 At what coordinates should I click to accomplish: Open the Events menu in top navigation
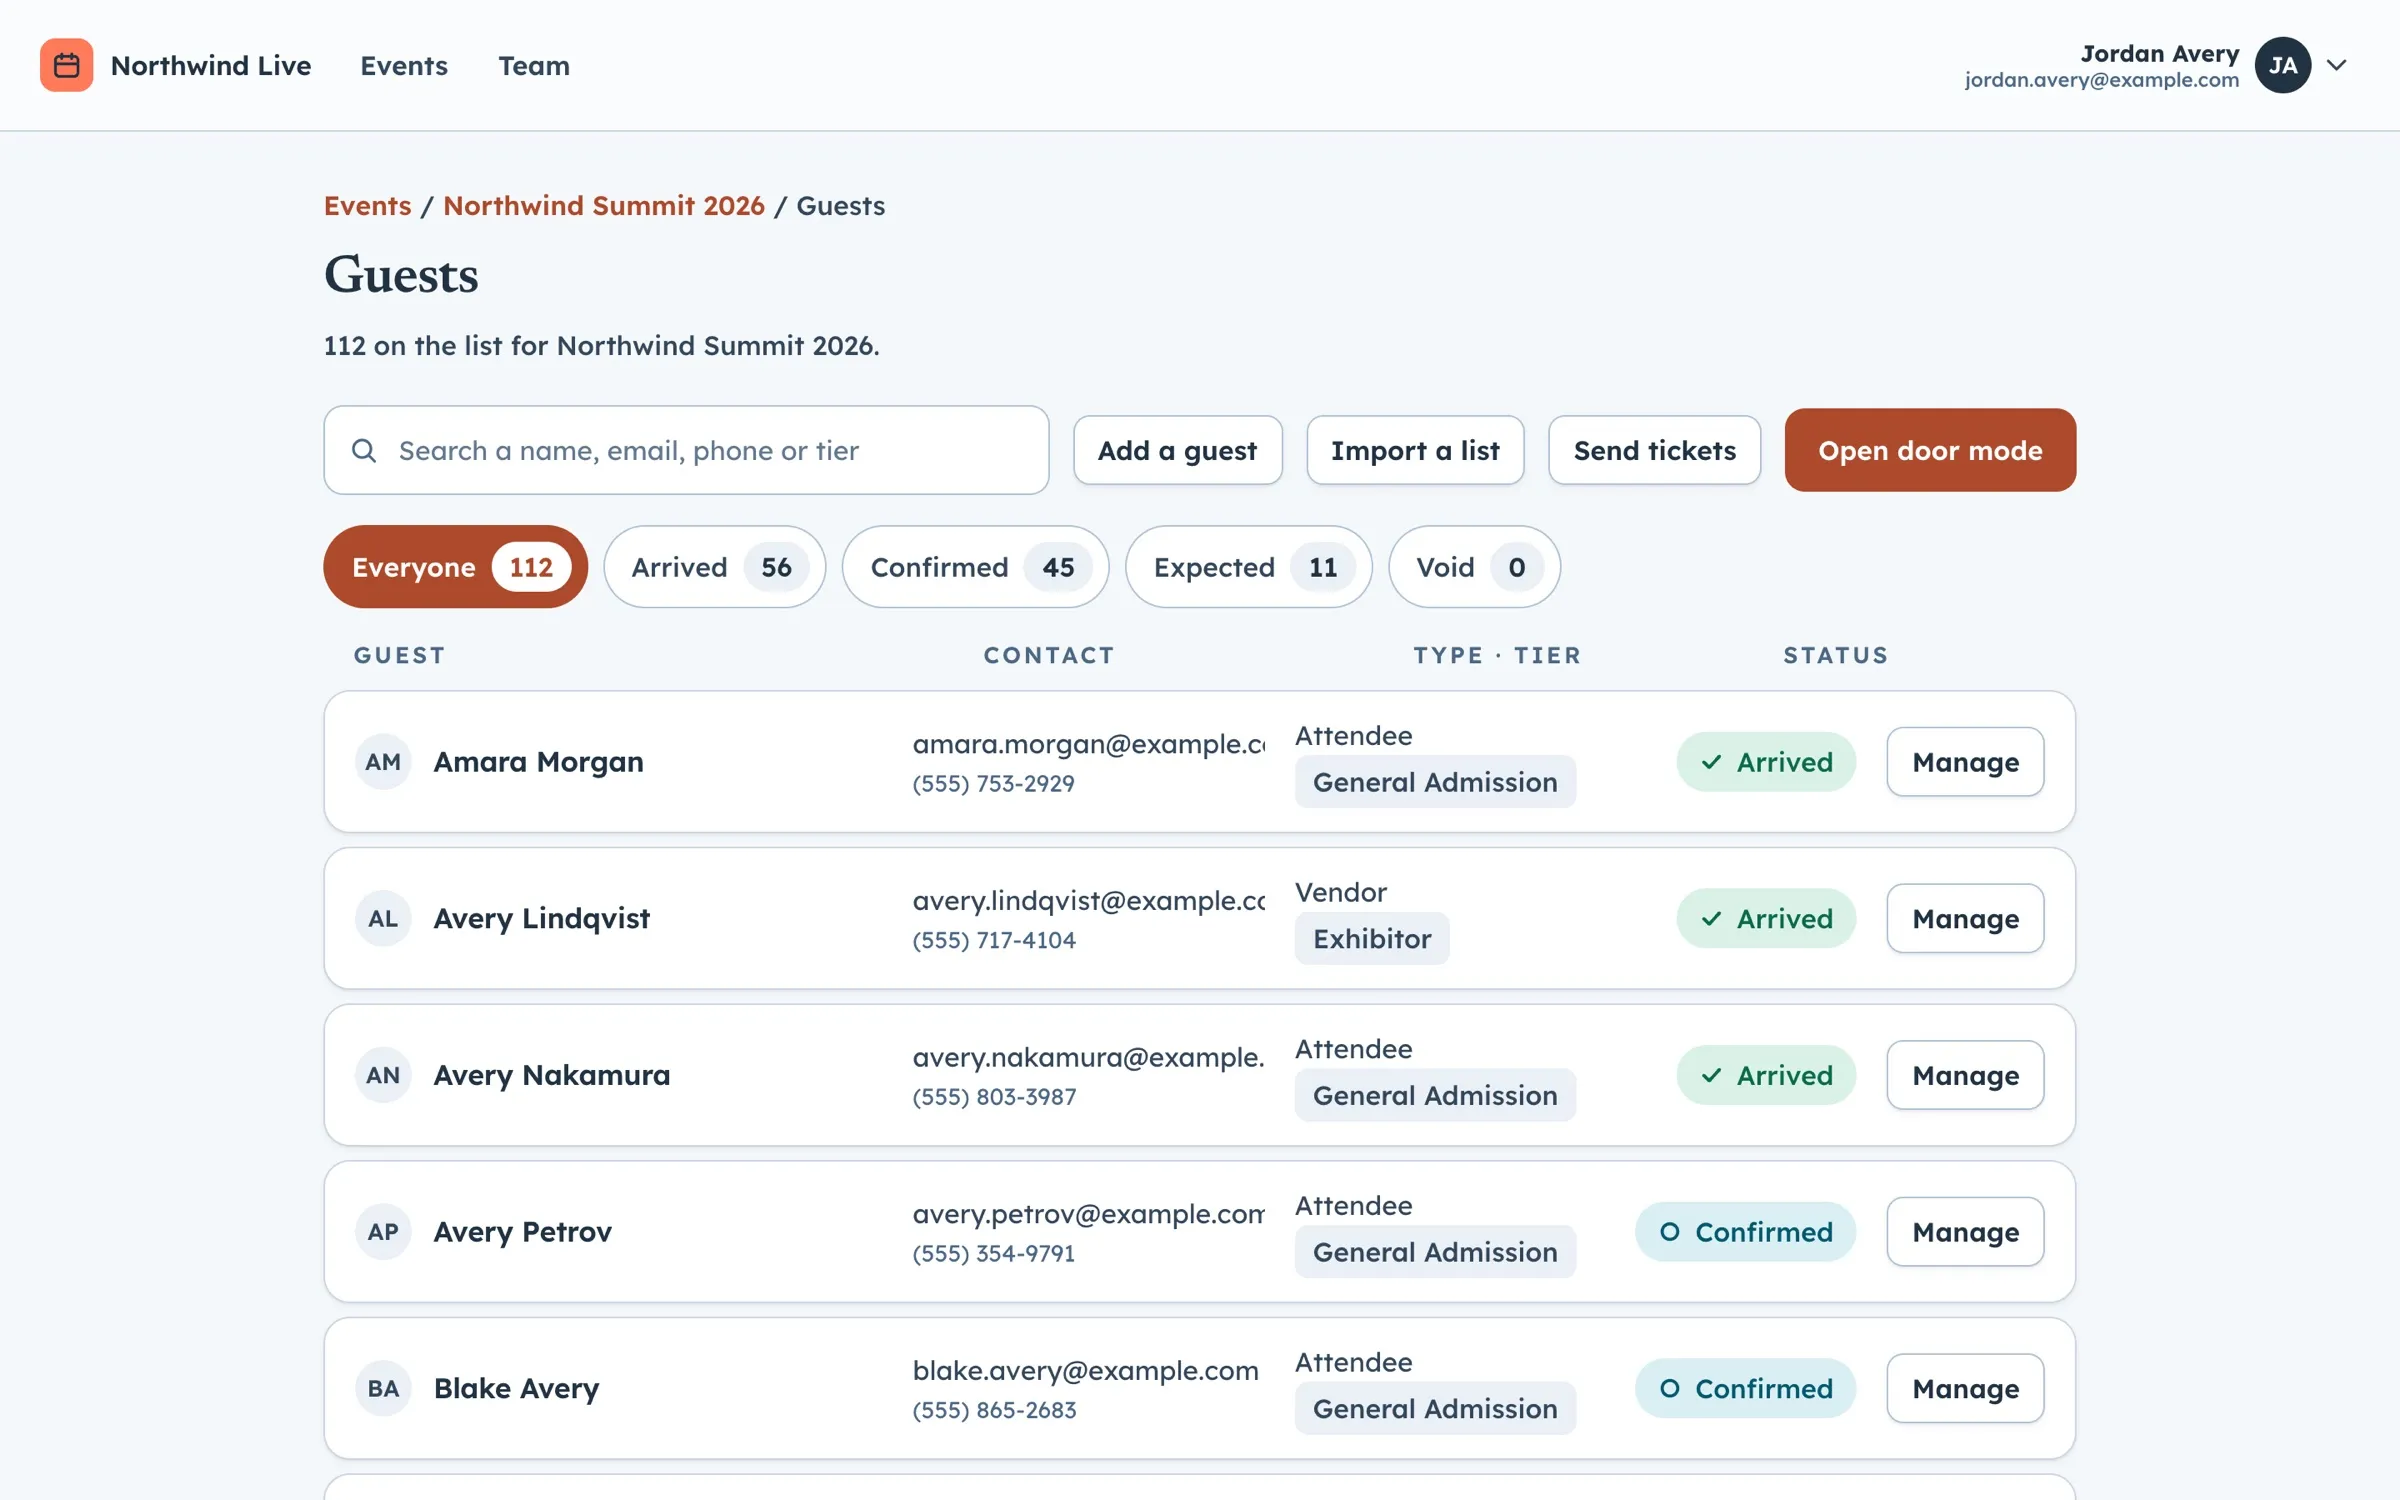coord(404,65)
